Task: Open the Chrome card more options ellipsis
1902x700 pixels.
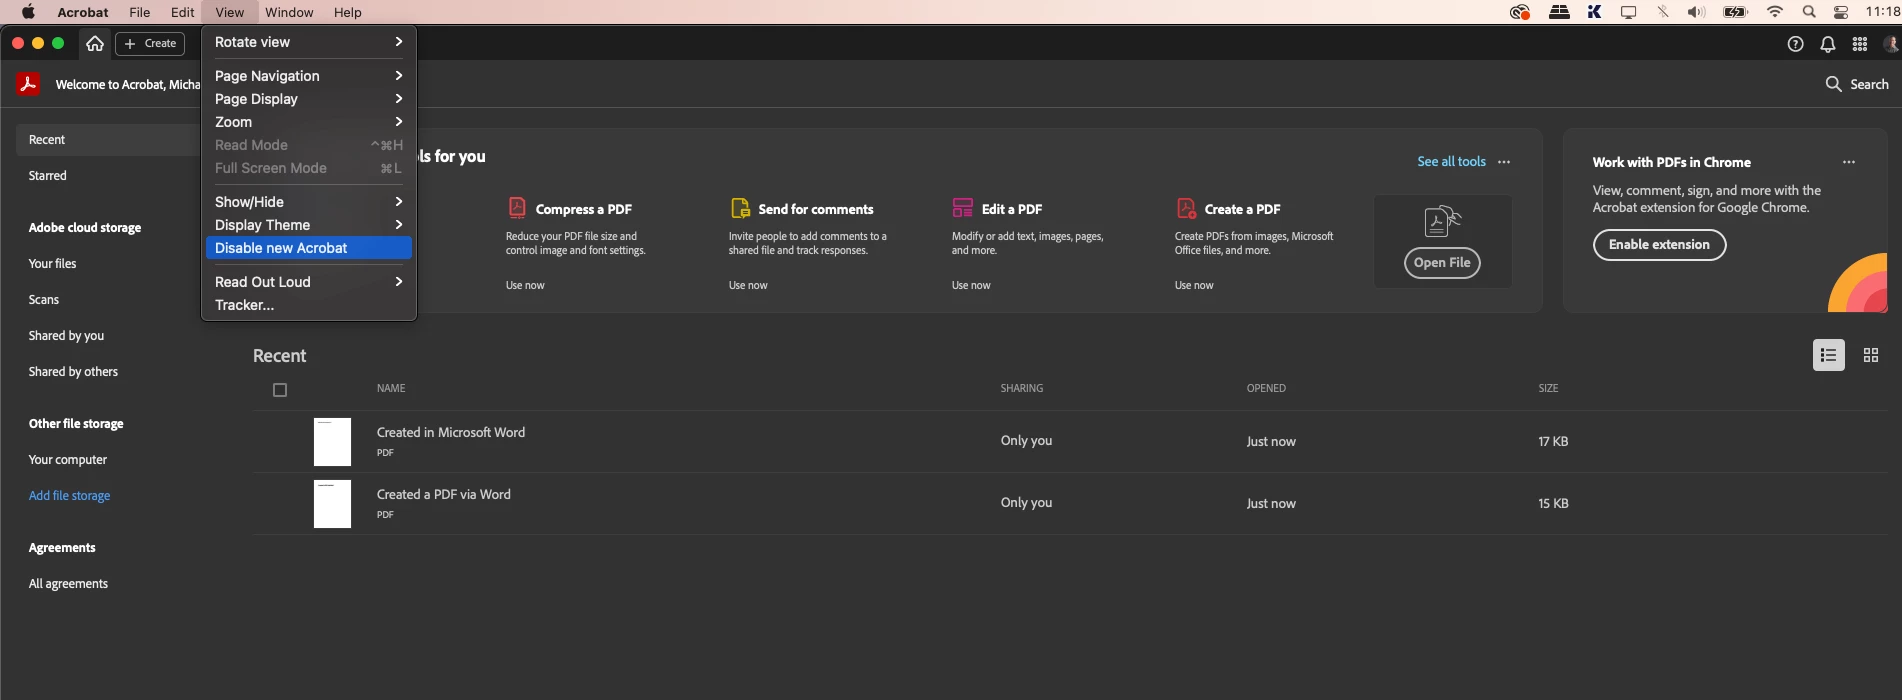Action: pos(1848,162)
